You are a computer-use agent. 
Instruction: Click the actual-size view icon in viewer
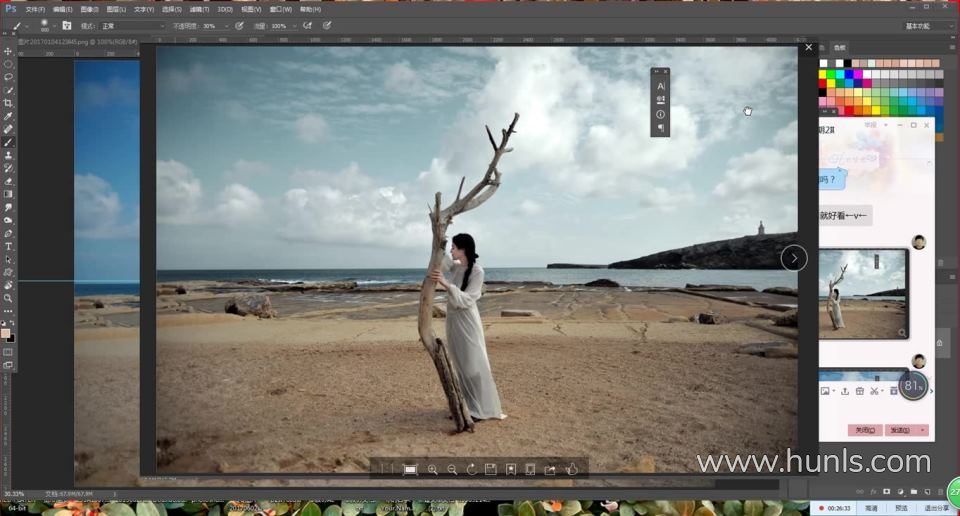coord(410,469)
